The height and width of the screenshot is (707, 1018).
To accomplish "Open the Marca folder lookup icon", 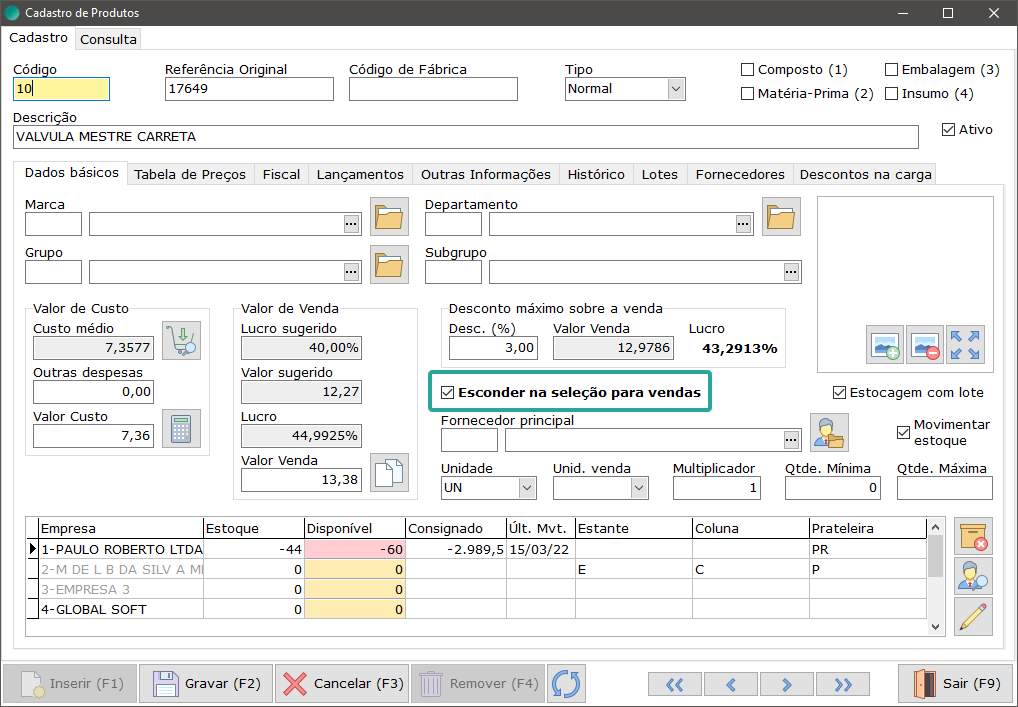I will 390,216.
